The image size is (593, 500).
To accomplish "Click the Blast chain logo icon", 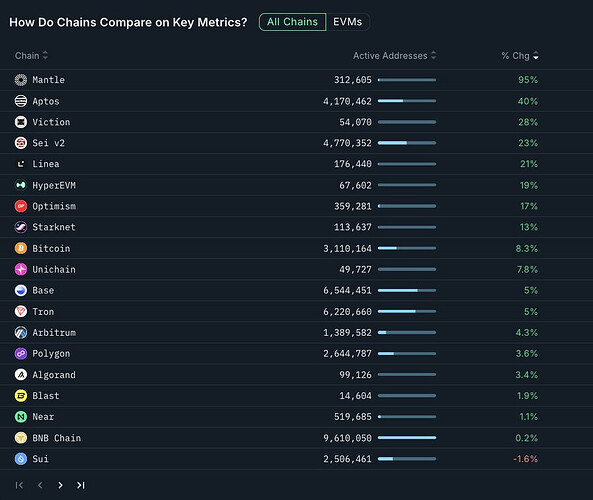I will [21, 396].
